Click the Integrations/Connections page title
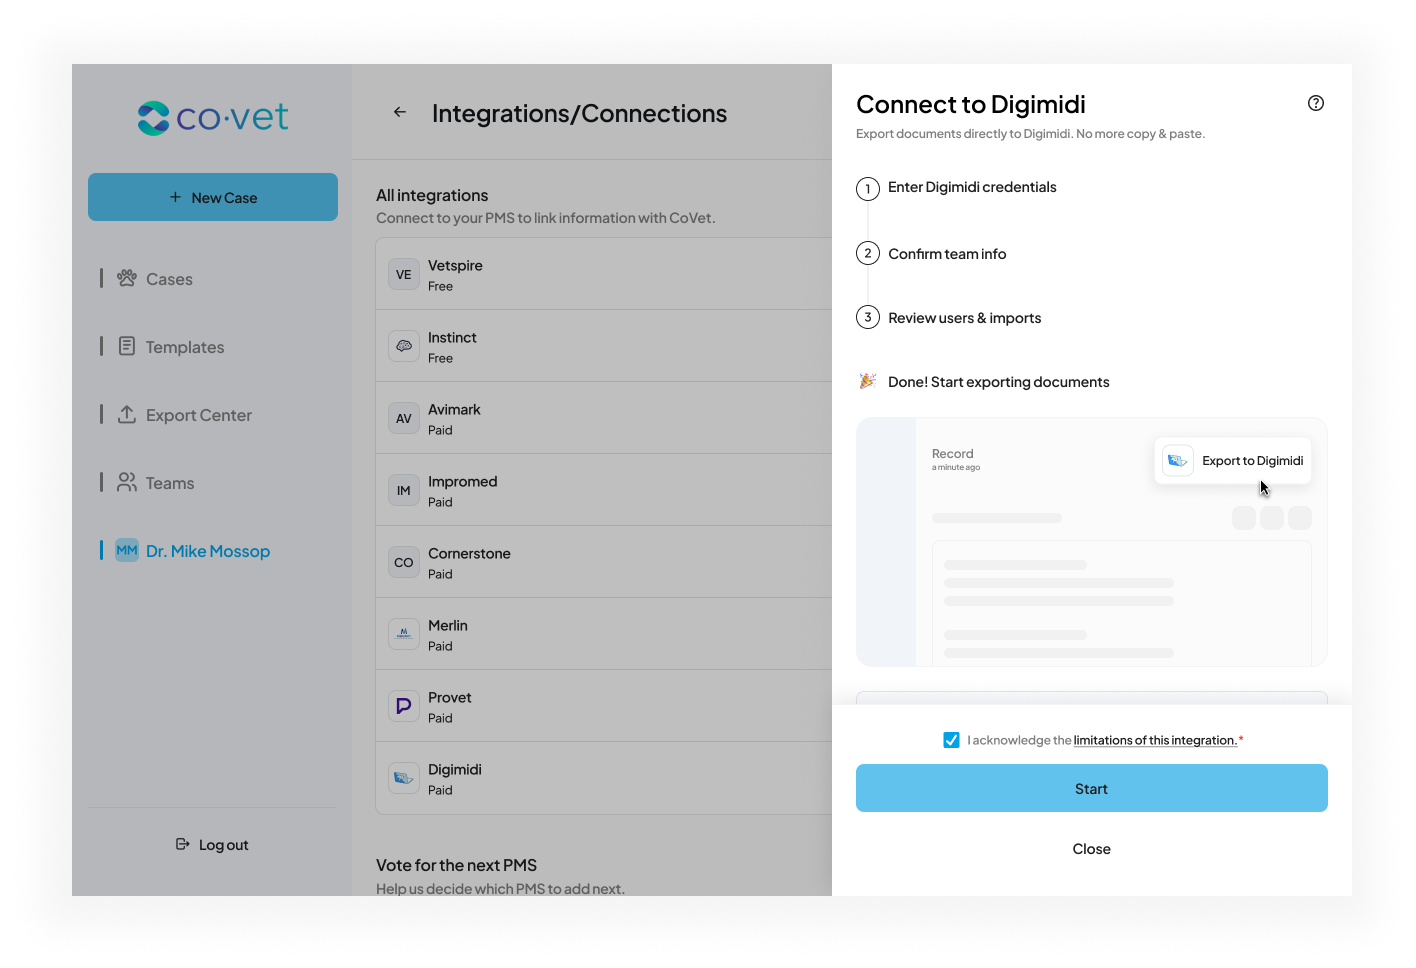Viewport: 1416px width, 968px height. (579, 113)
